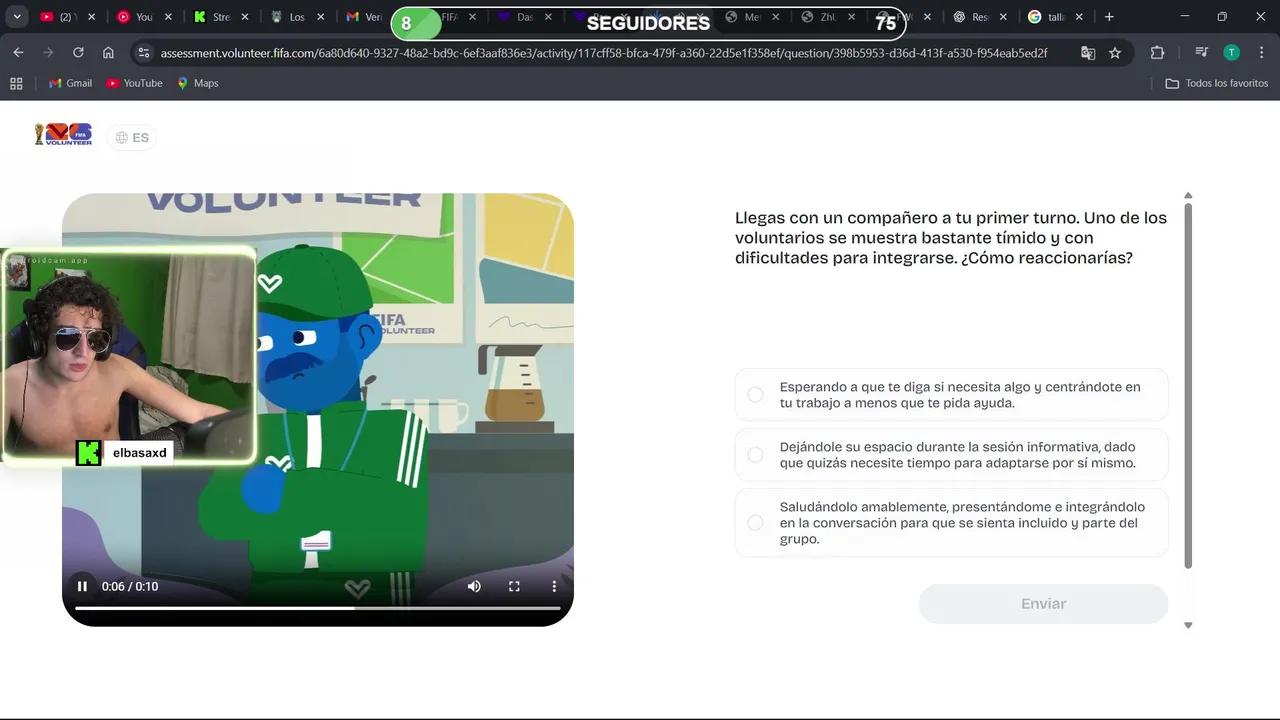Select answer 'Esperando a que te diga'

tap(951, 395)
